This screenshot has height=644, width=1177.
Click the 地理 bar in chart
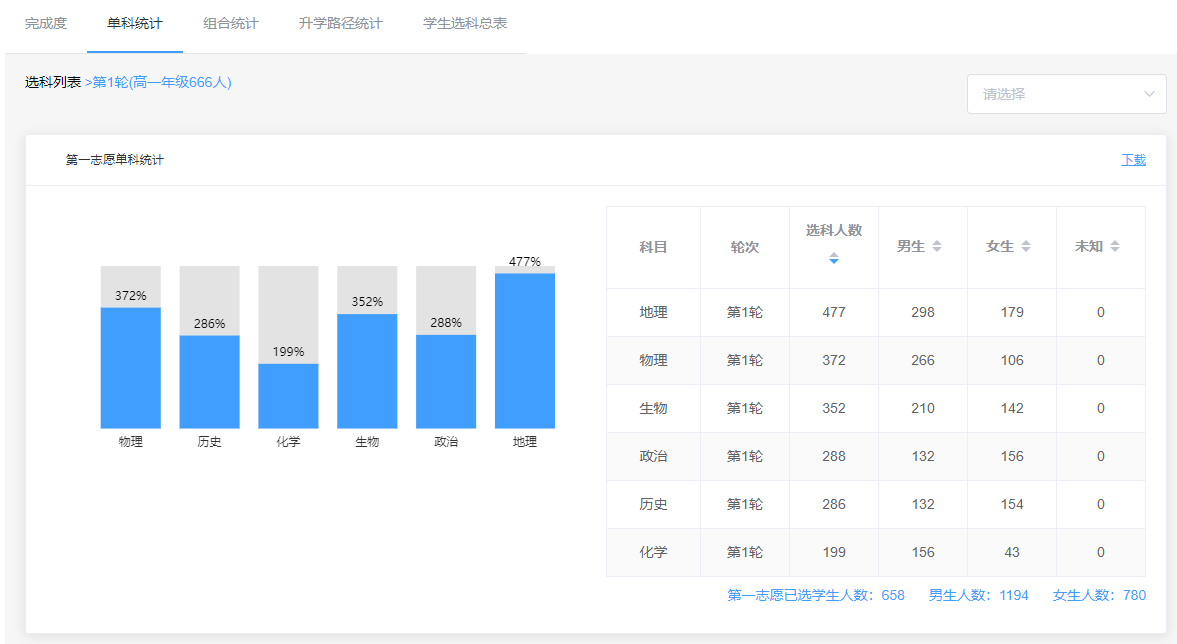(x=525, y=351)
